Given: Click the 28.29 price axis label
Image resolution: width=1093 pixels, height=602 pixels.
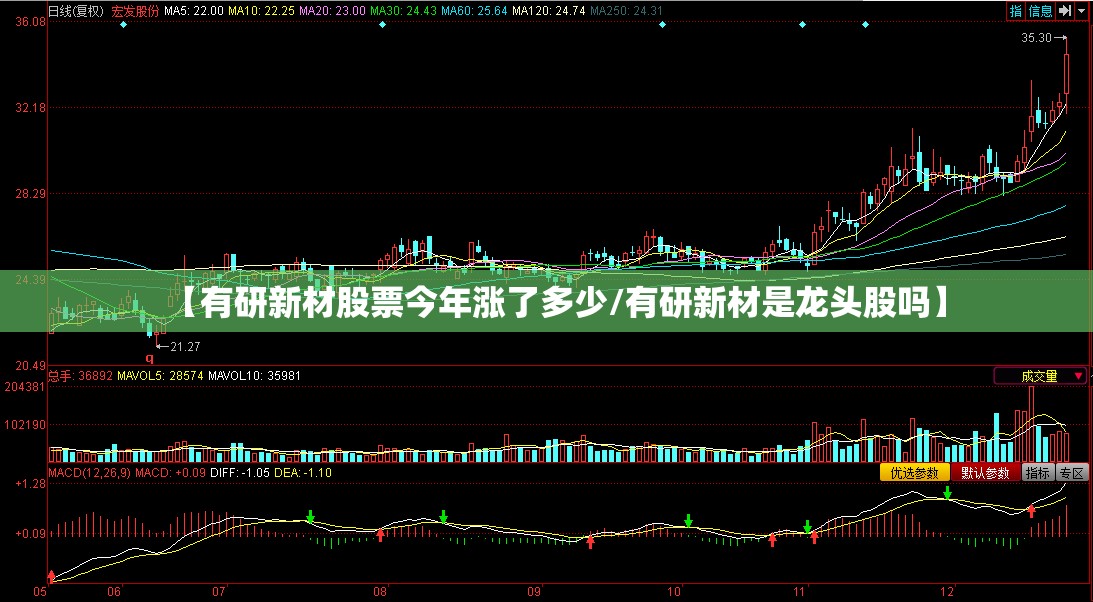Looking at the screenshot, I should [30, 194].
